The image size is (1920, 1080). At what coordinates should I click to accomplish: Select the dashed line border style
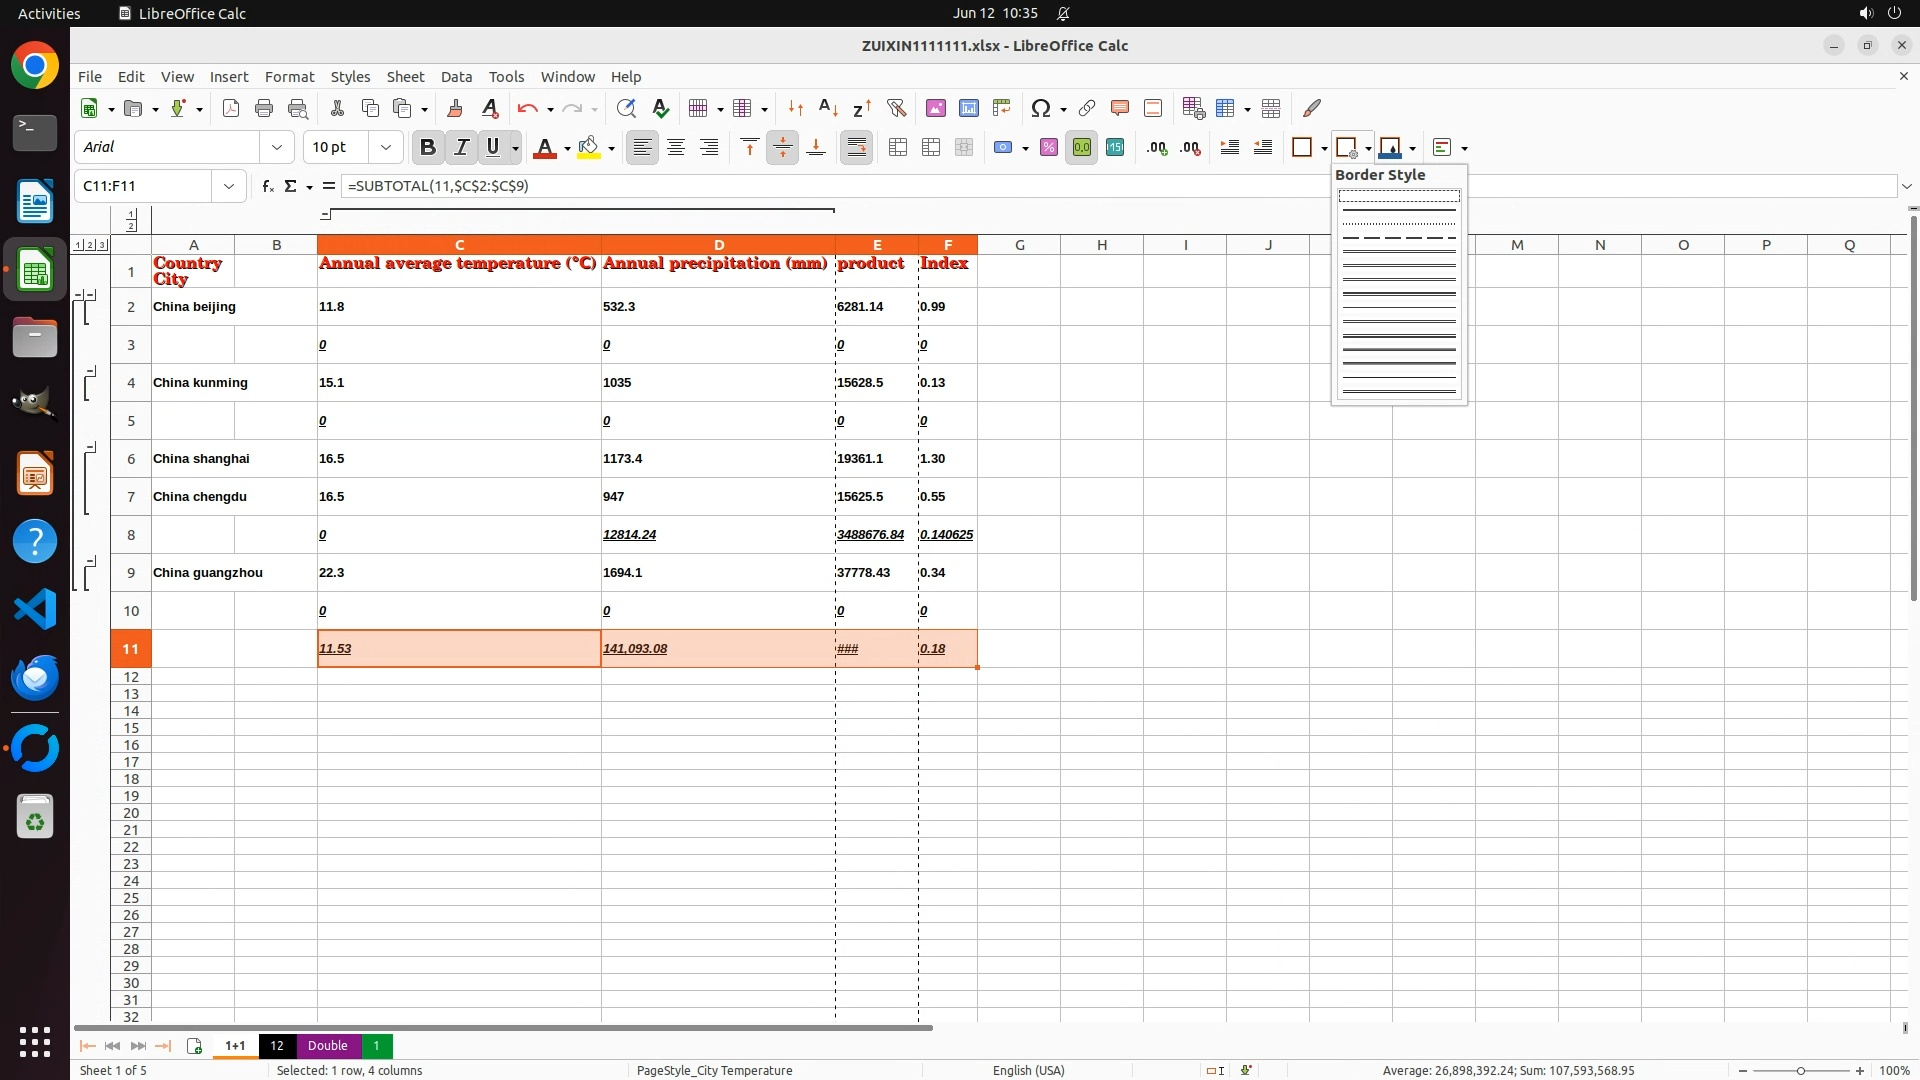tap(1399, 238)
